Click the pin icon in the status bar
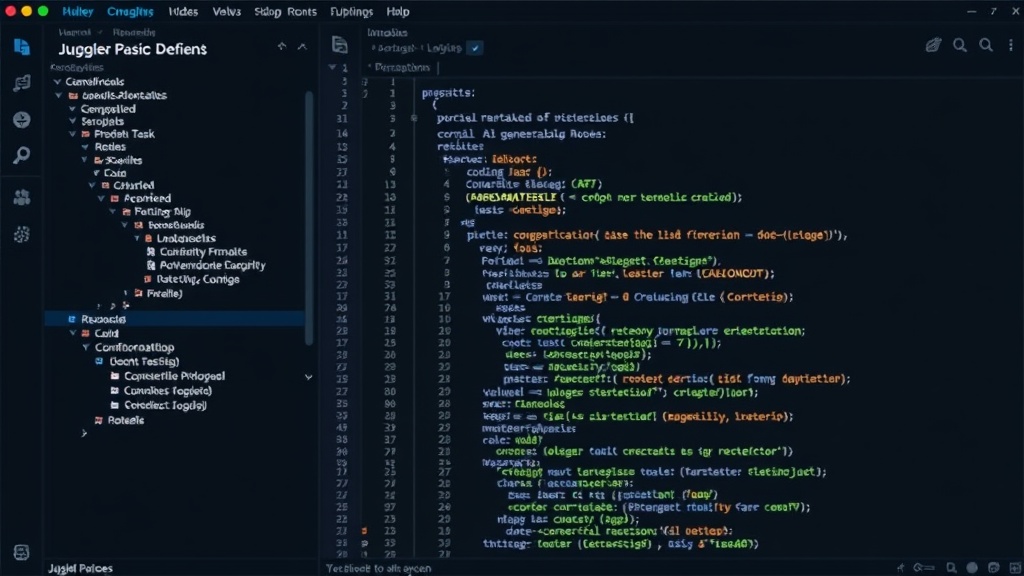Viewport: 1024px width, 576px height. [x=901, y=568]
